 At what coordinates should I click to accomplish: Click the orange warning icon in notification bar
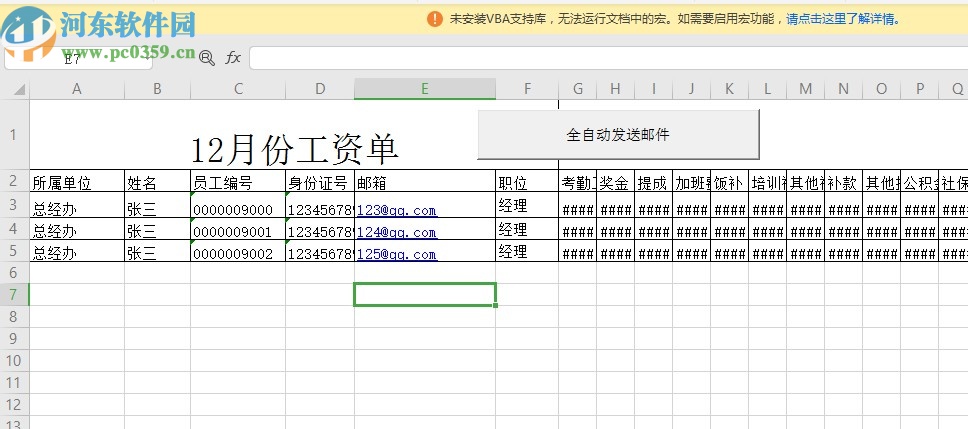[435, 19]
